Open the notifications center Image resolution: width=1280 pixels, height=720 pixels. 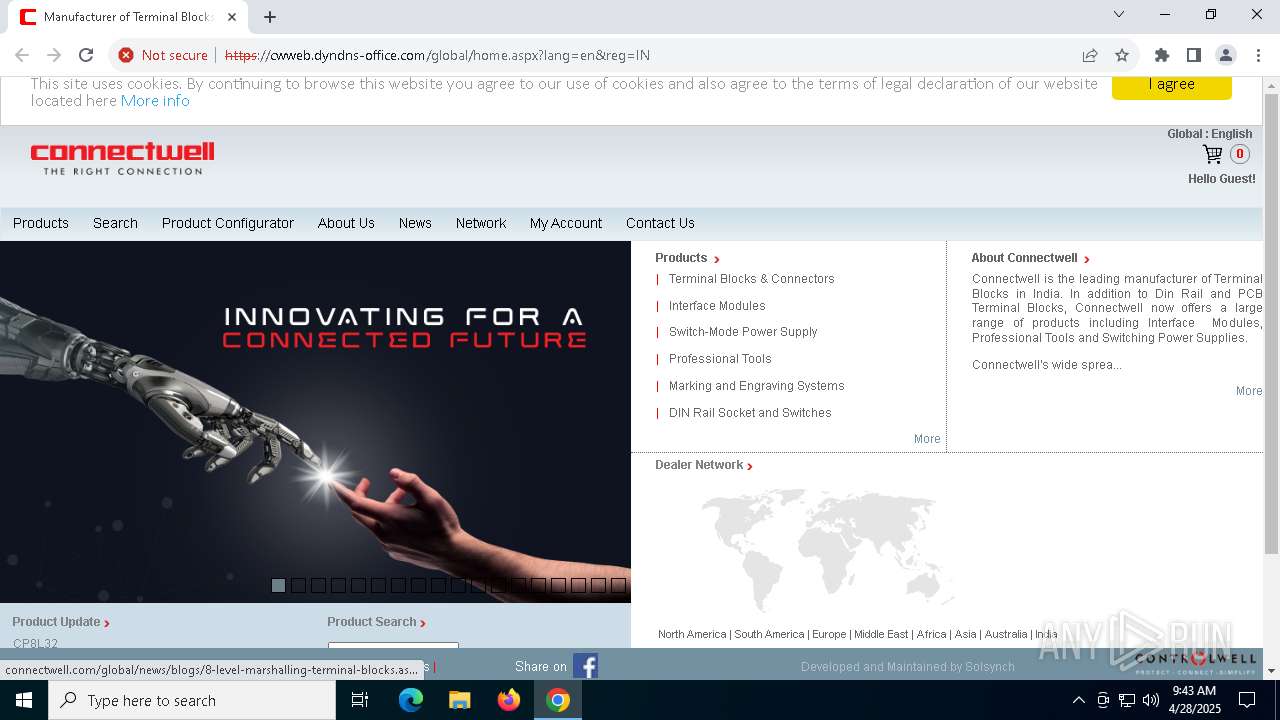coord(1247,700)
